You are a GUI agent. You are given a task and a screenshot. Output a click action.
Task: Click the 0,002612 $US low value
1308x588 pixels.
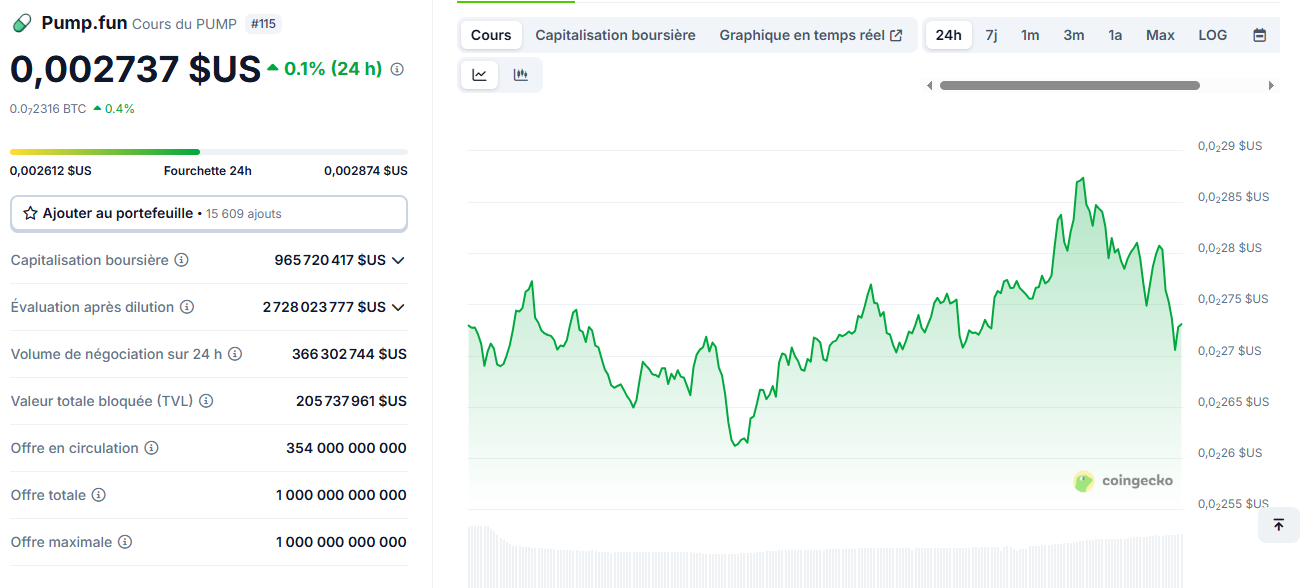(50, 171)
